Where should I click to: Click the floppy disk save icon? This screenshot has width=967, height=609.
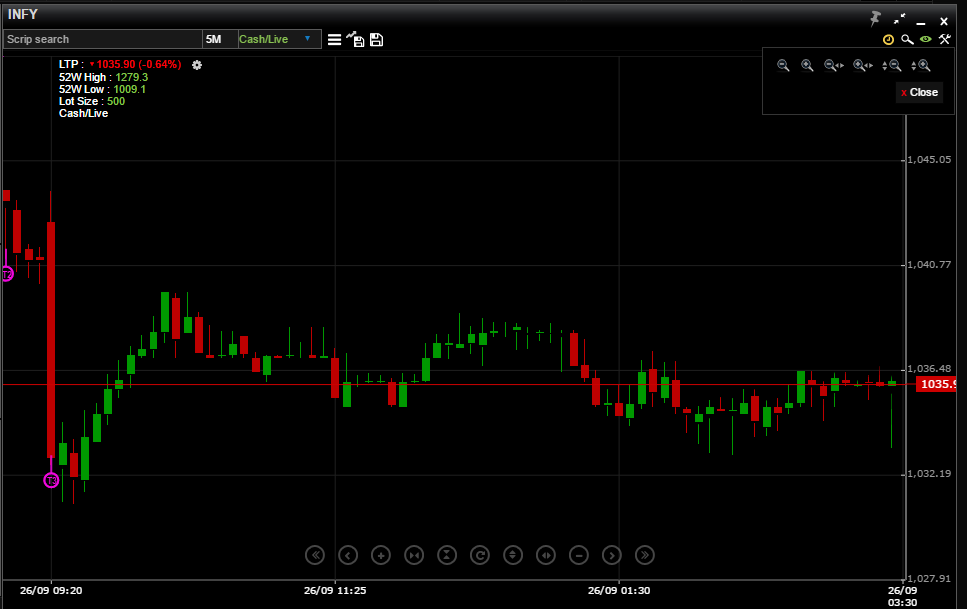click(376, 39)
